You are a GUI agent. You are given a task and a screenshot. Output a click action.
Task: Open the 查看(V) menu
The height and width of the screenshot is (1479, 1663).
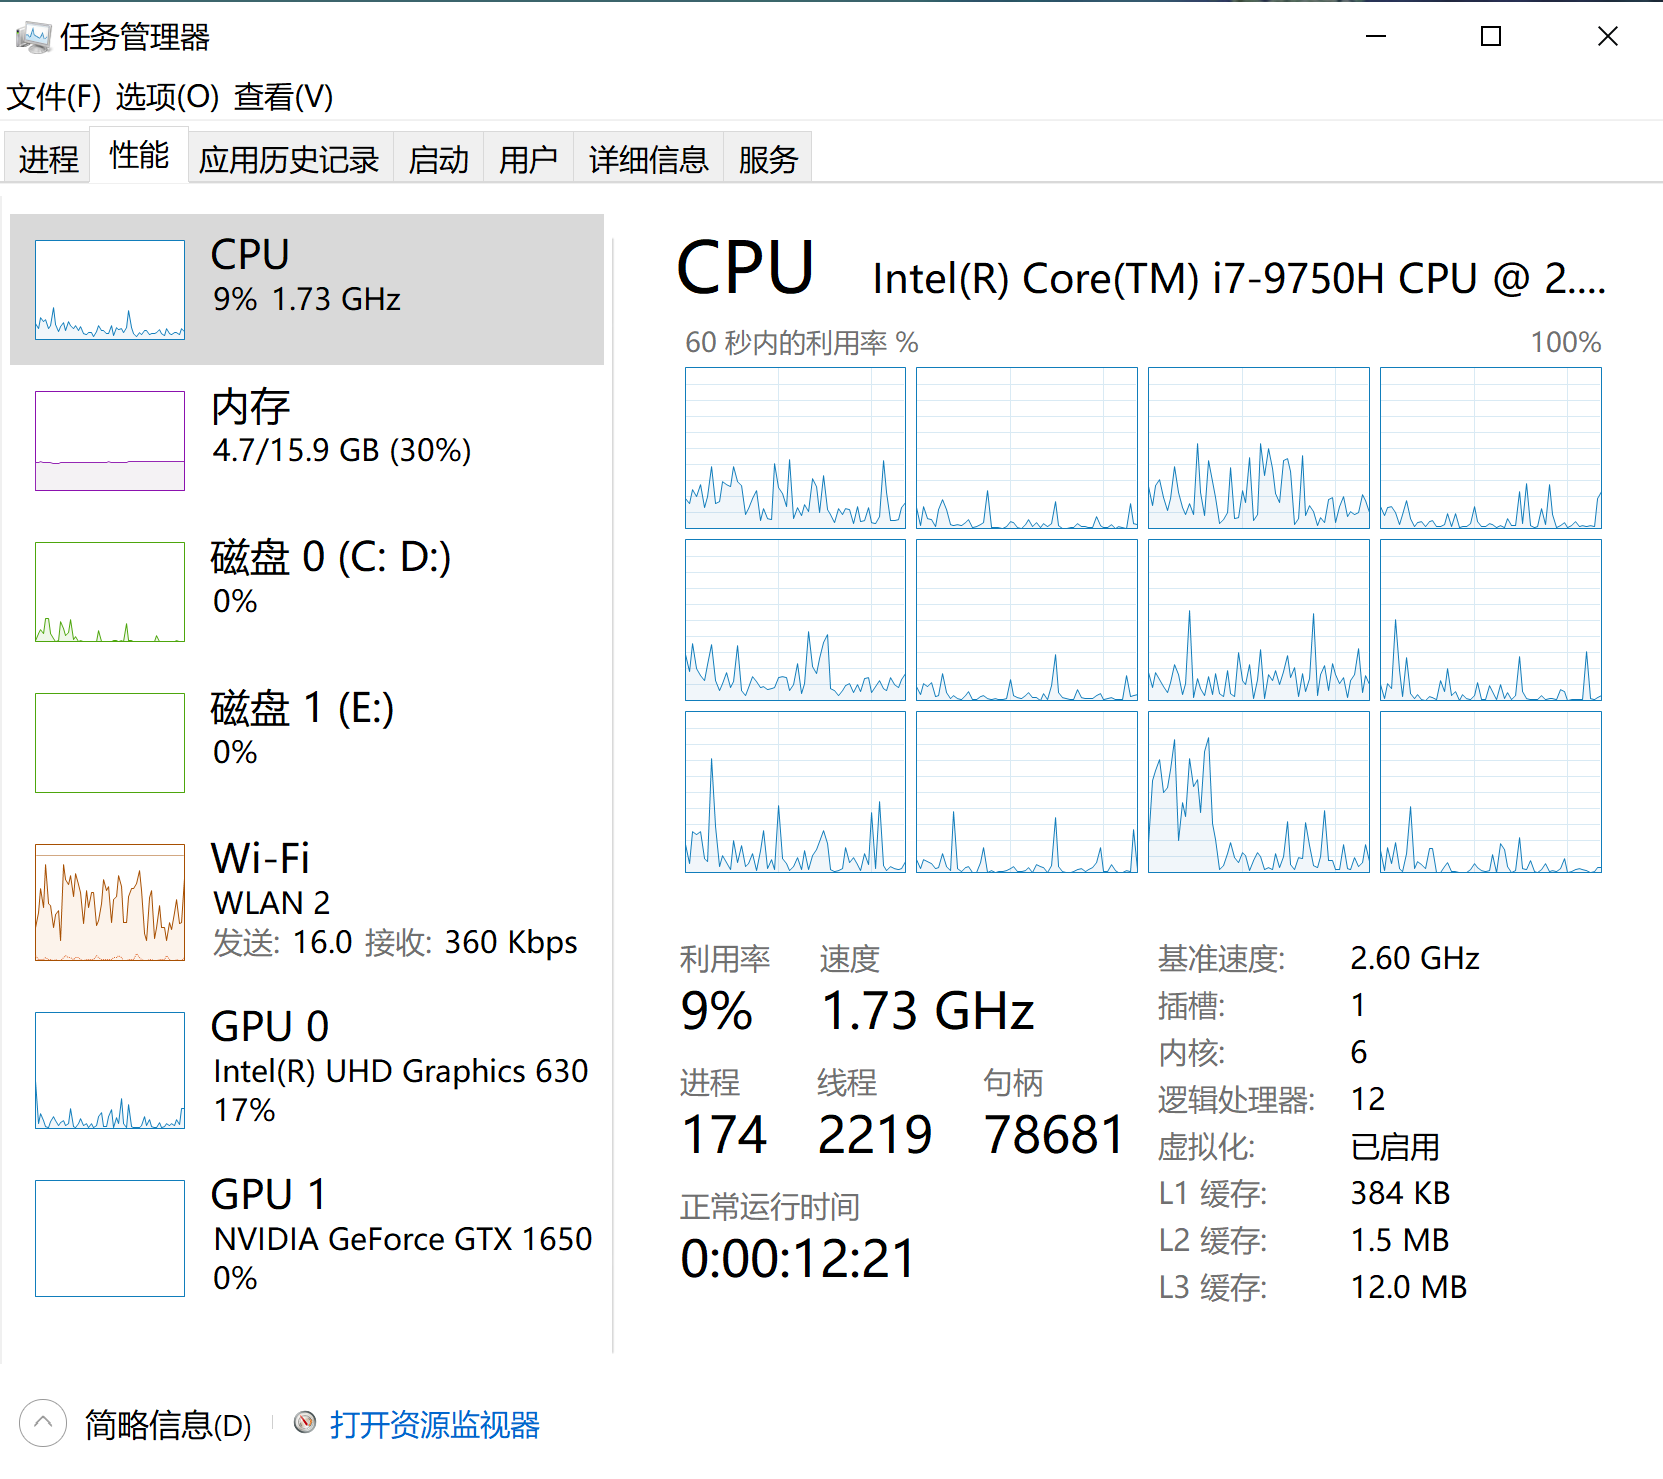284,97
